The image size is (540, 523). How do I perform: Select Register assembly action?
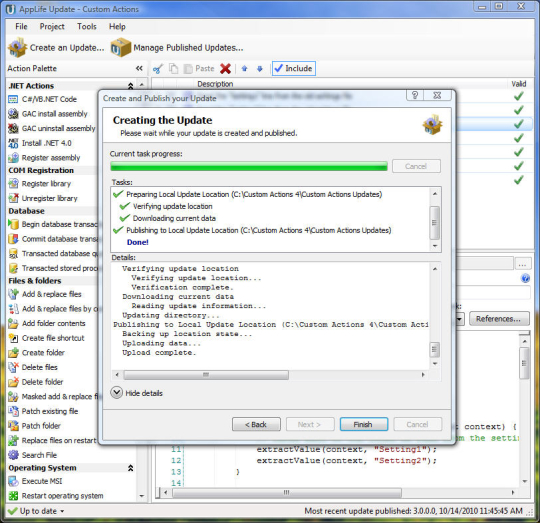point(44,158)
